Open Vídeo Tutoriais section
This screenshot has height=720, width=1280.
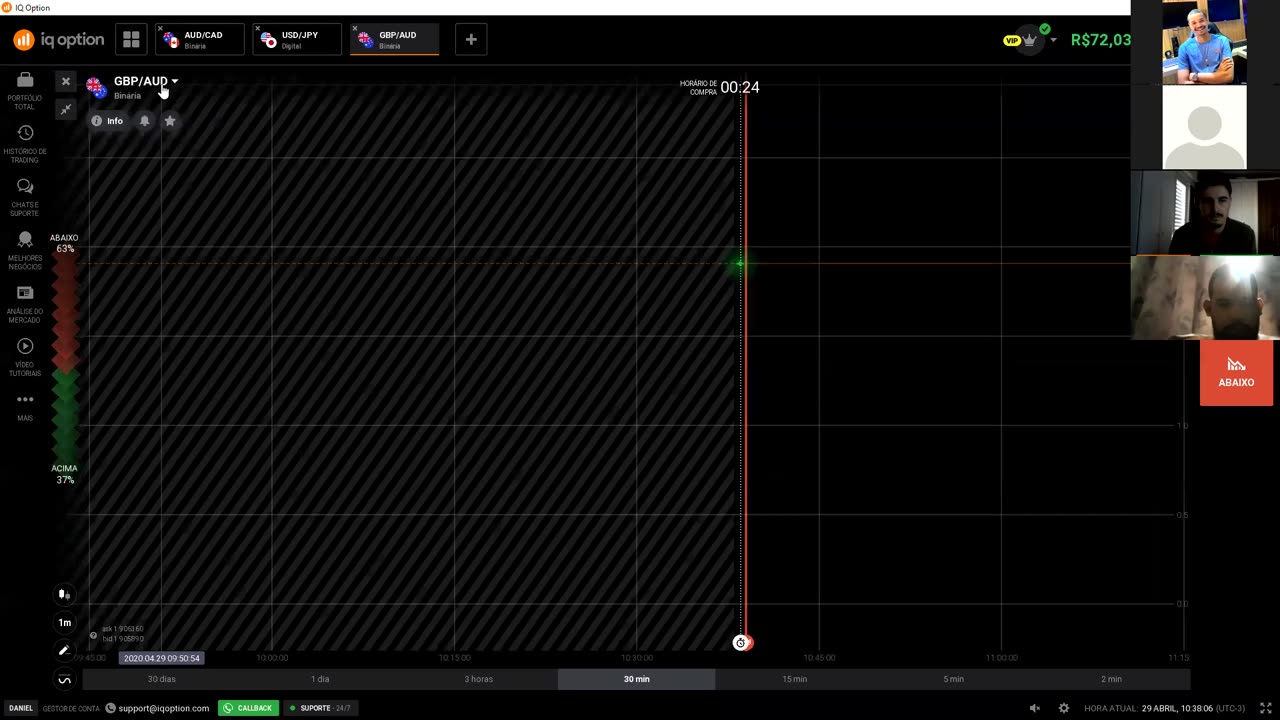coord(25,357)
